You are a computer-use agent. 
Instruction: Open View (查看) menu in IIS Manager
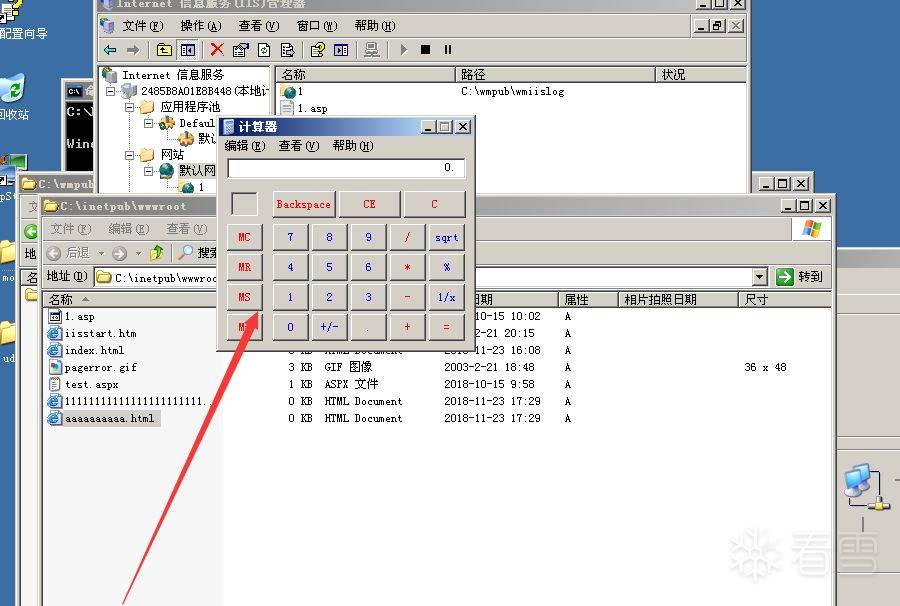point(258,26)
